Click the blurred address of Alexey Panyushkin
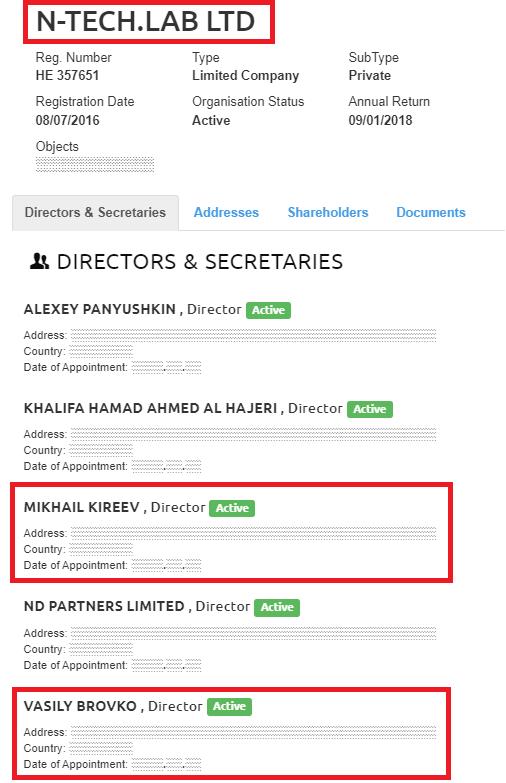The width and height of the screenshot is (506, 783). (253, 335)
